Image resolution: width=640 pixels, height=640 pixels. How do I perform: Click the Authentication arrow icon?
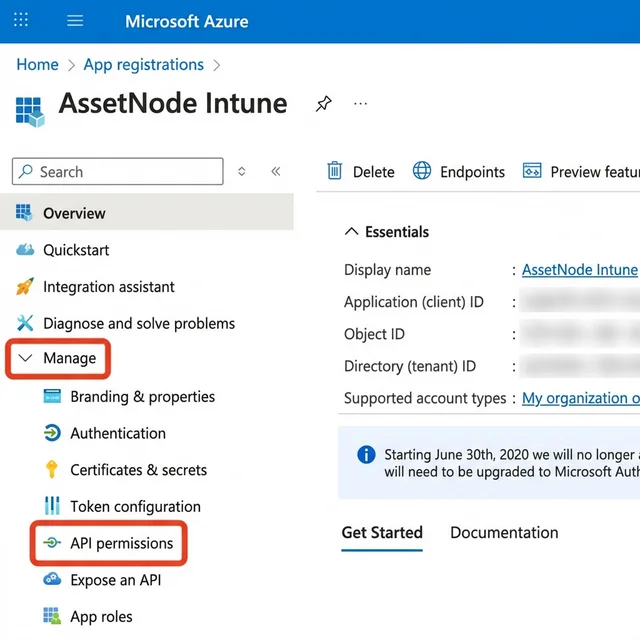click(52, 433)
